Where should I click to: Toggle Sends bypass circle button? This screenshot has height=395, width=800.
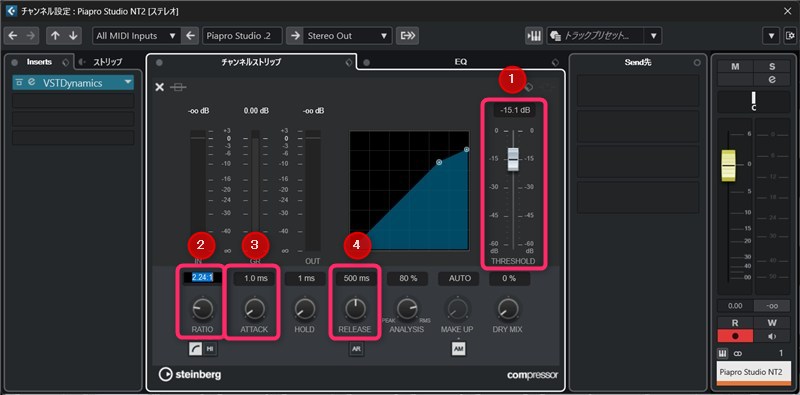(697, 62)
